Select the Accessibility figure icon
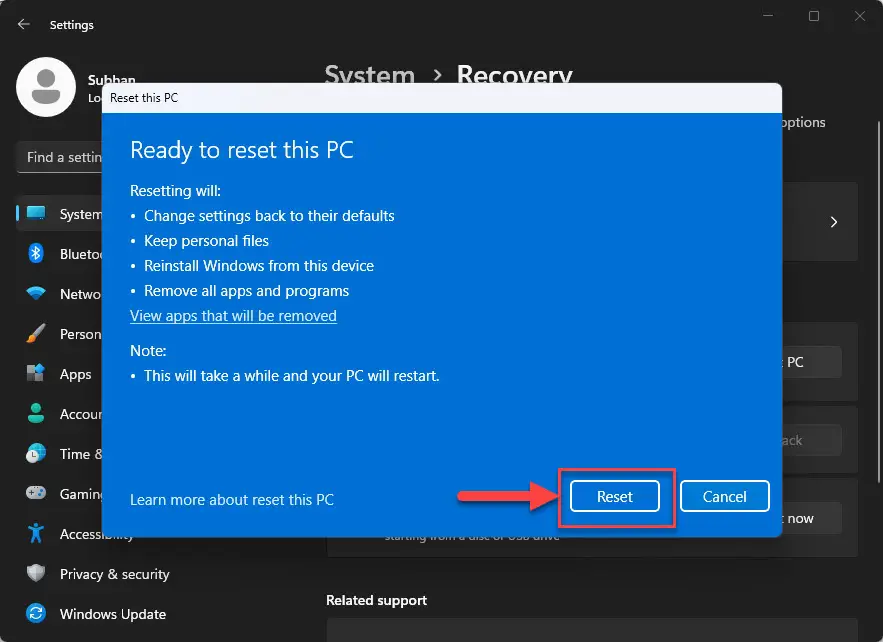Image resolution: width=883 pixels, height=642 pixels. pyautogui.click(x=36, y=533)
